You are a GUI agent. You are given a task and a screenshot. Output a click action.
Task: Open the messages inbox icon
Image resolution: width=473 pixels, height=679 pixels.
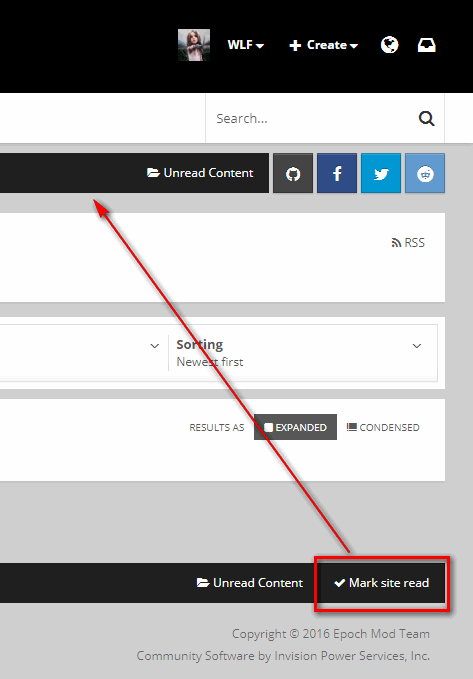427,45
